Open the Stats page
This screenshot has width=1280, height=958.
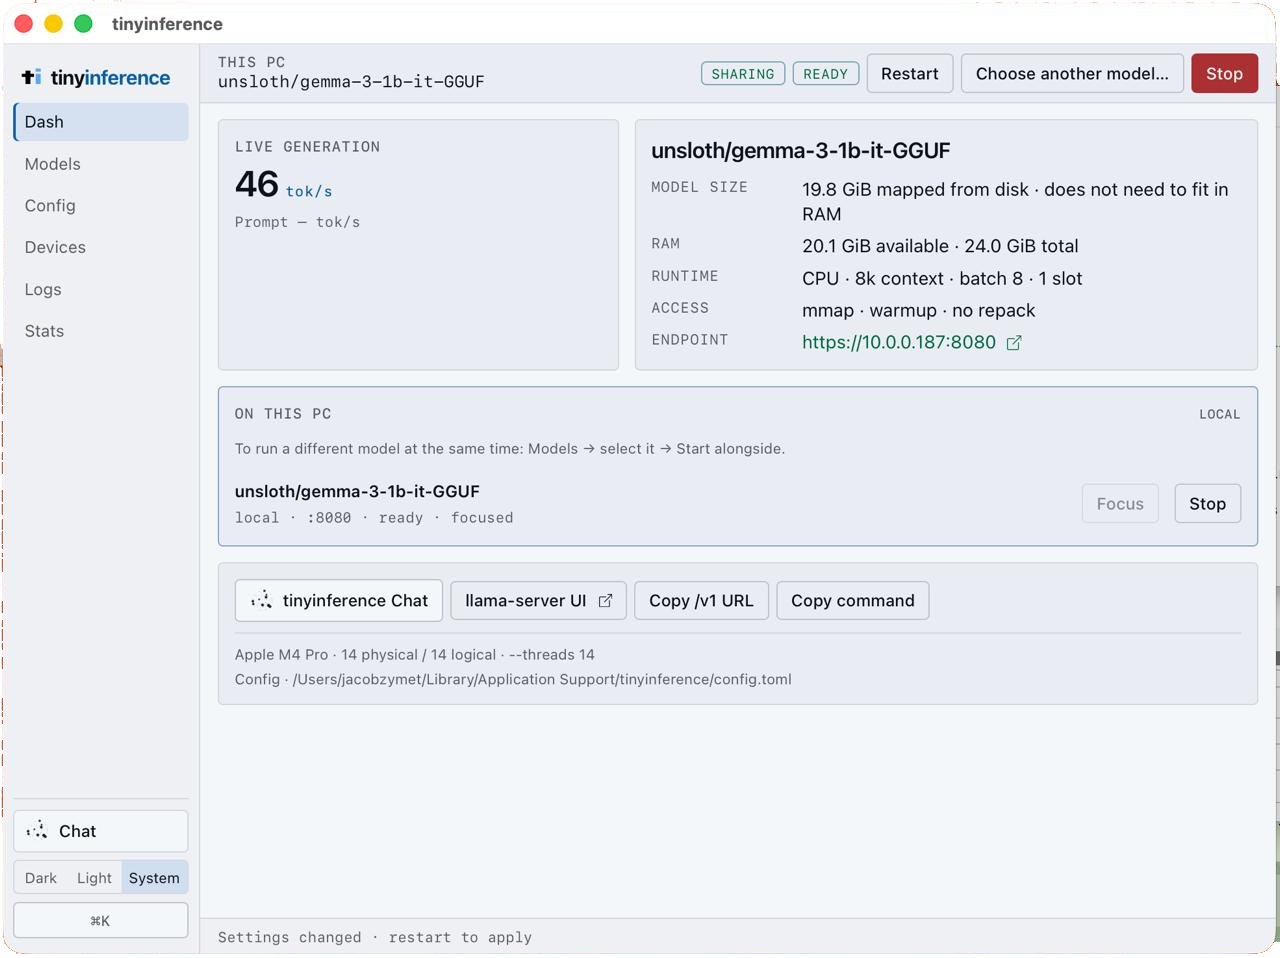[101, 331]
